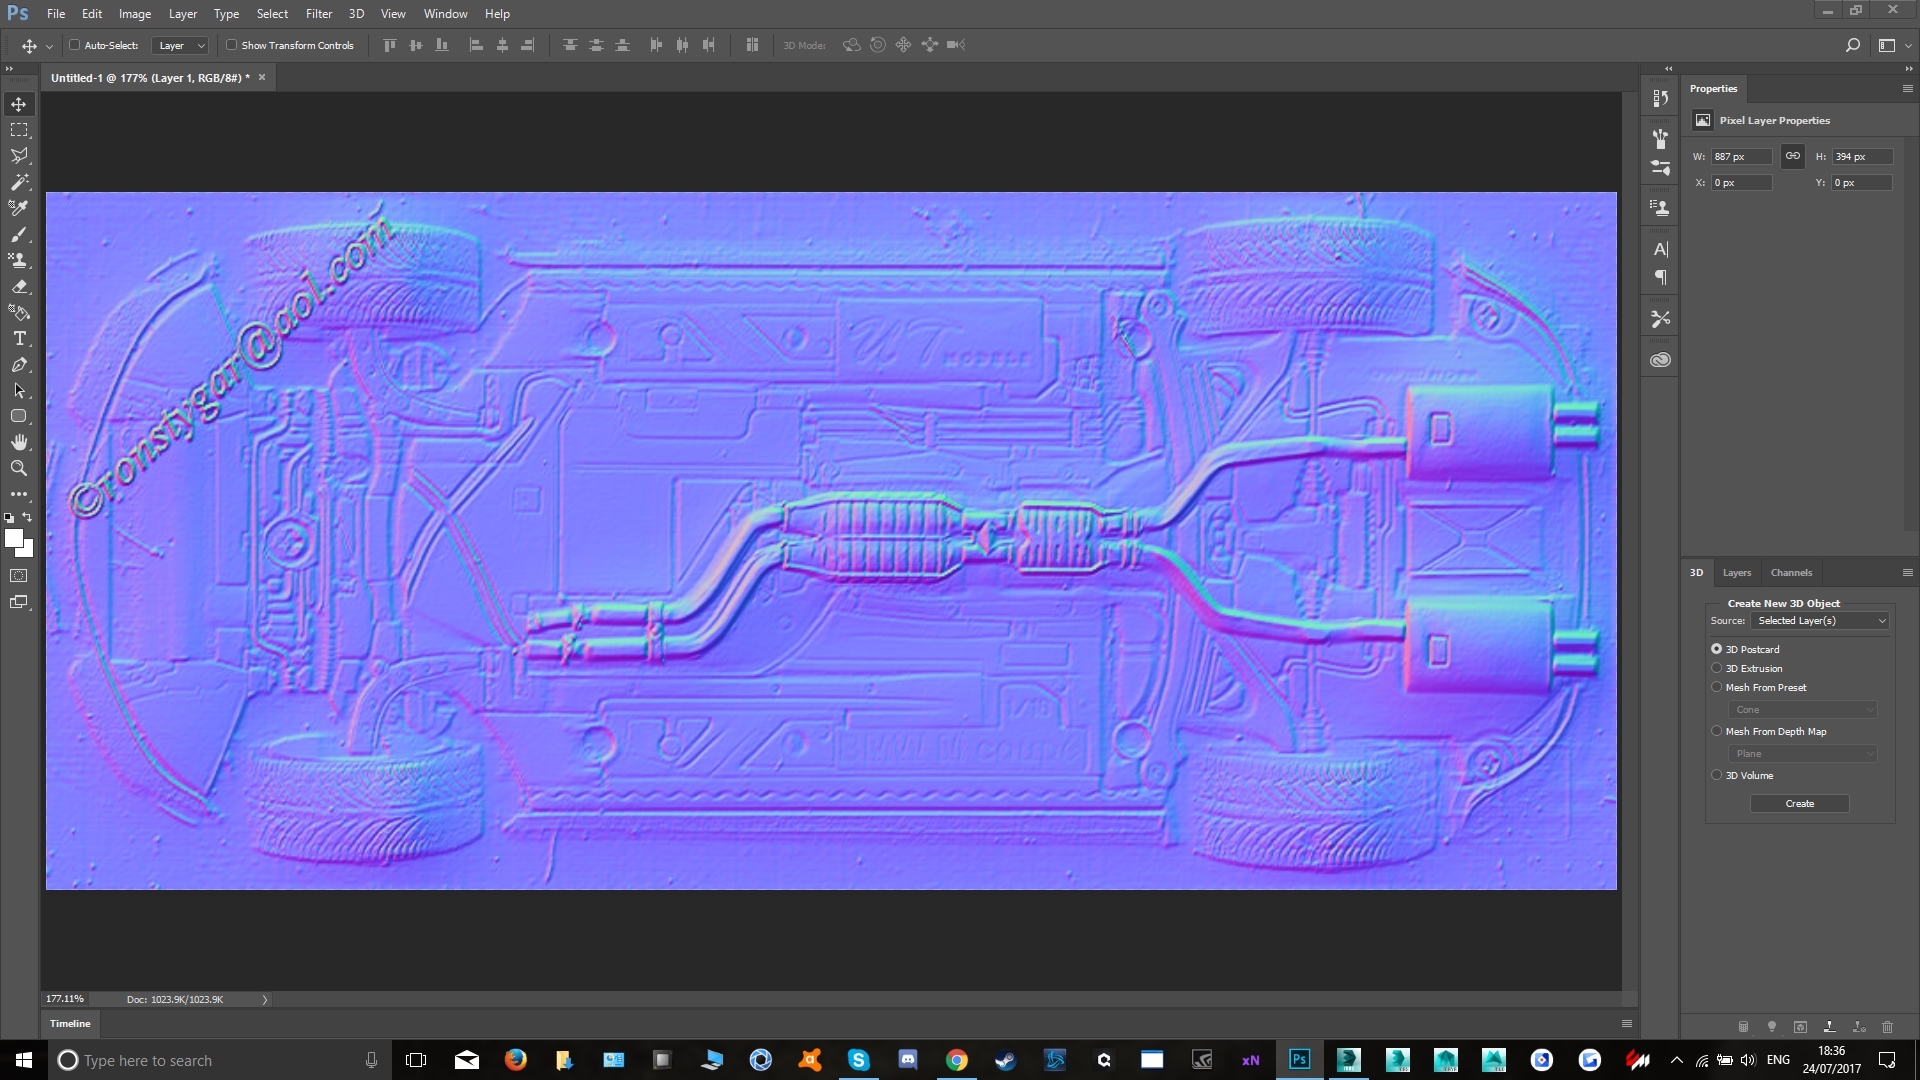This screenshot has width=1920, height=1080.
Task: Select the Magic Wand tool
Action: 19,182
